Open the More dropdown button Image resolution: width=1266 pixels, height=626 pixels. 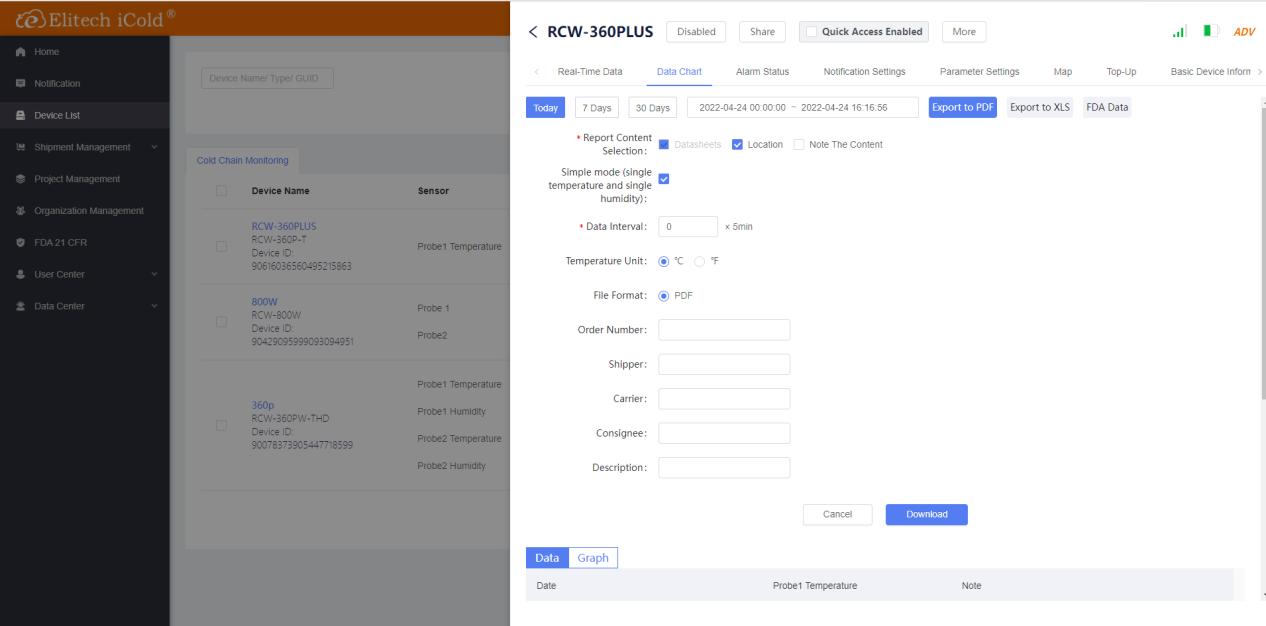point(964,32)
